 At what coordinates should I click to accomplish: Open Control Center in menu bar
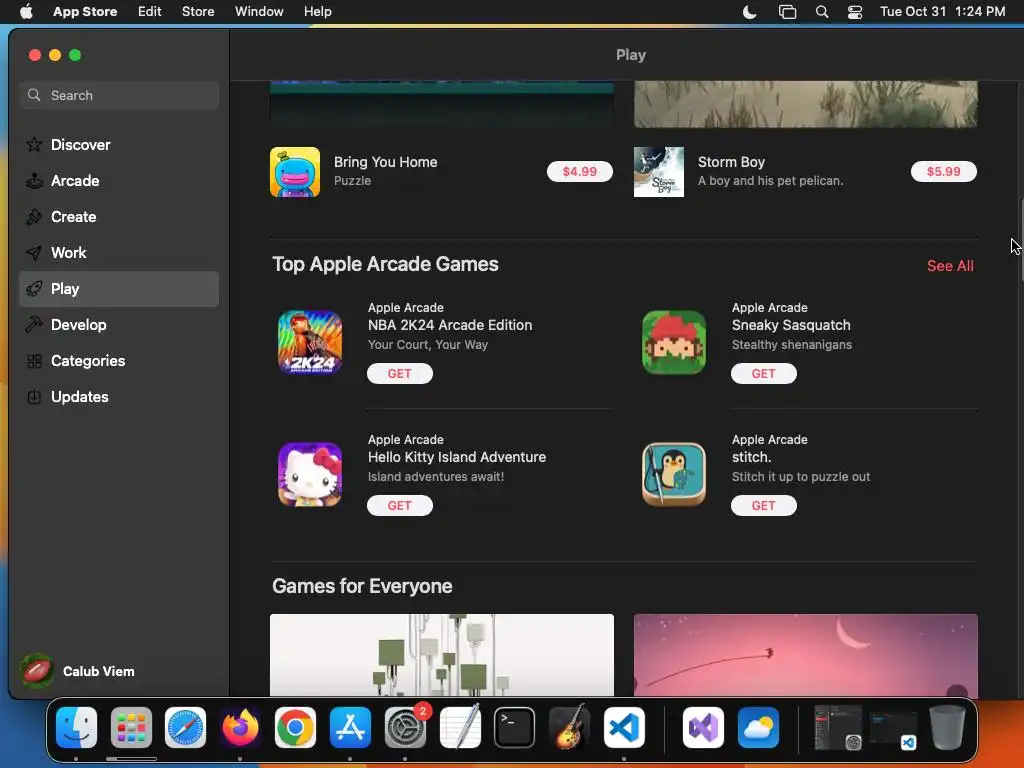tap(855, 12)
